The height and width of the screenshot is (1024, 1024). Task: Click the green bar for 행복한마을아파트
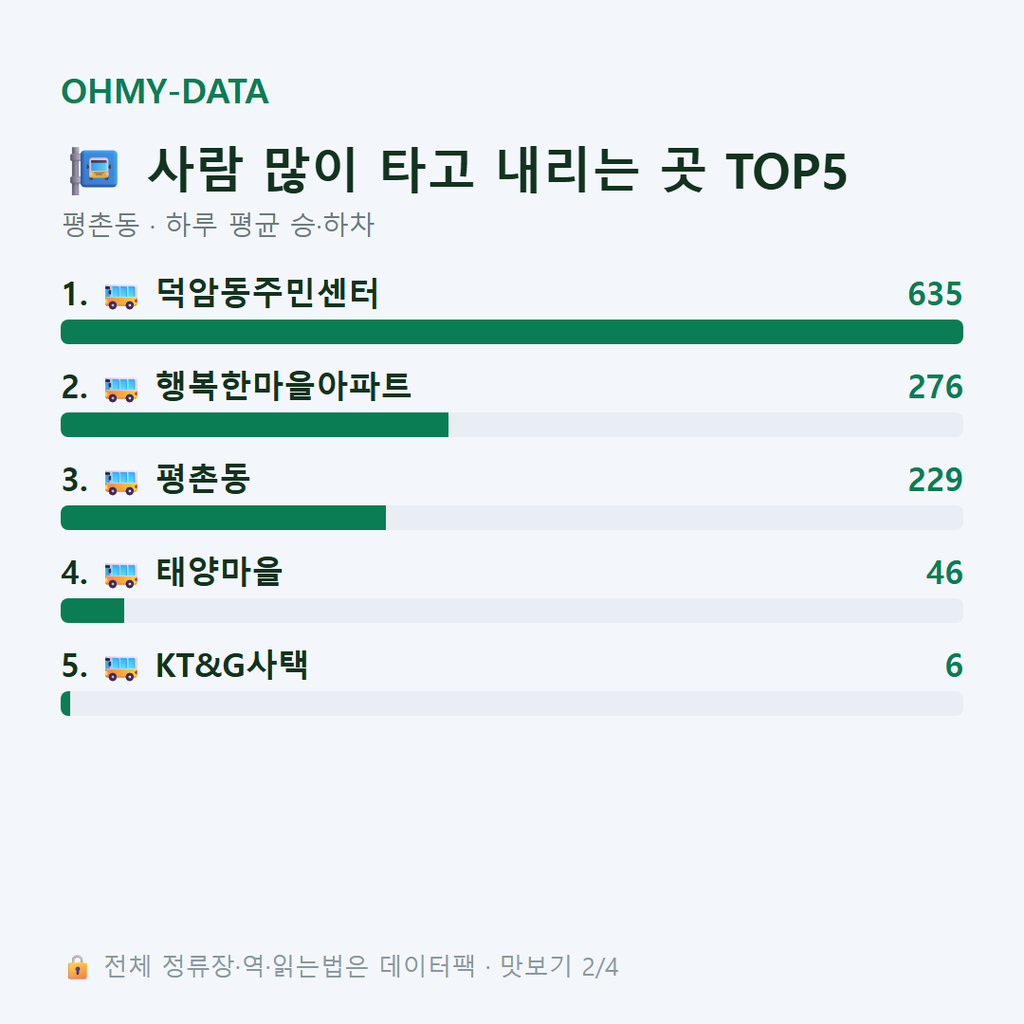[255, 424]
